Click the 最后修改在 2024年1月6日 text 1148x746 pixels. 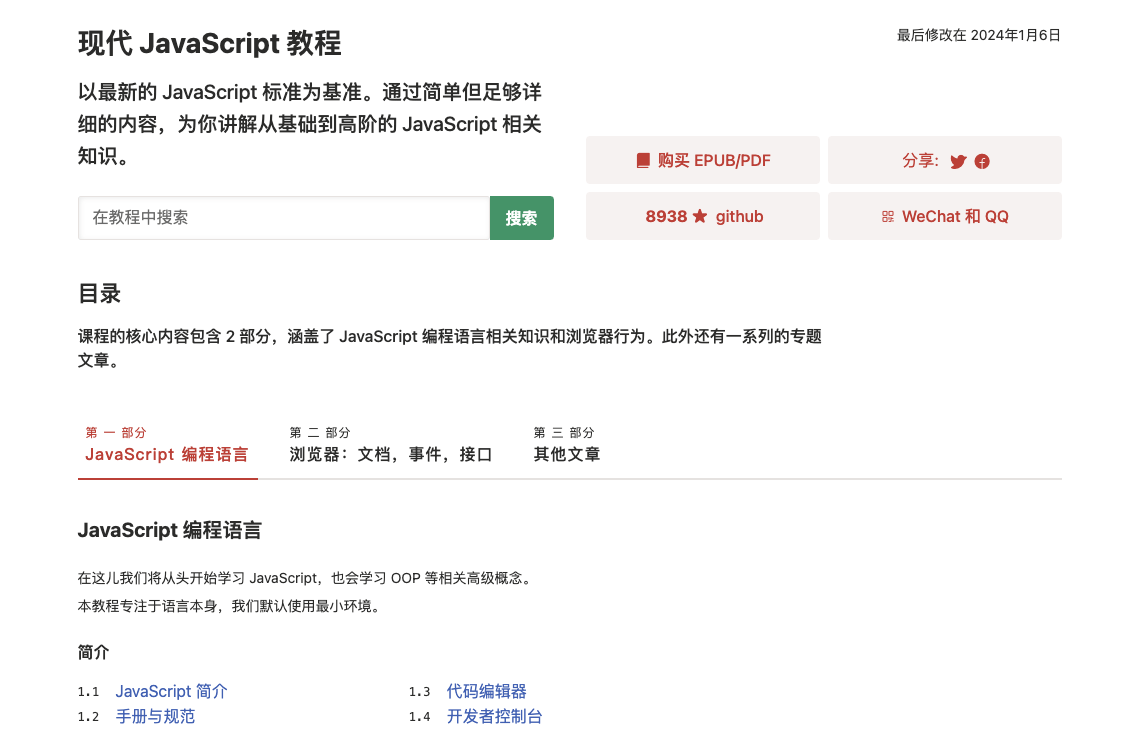[979, 35]
